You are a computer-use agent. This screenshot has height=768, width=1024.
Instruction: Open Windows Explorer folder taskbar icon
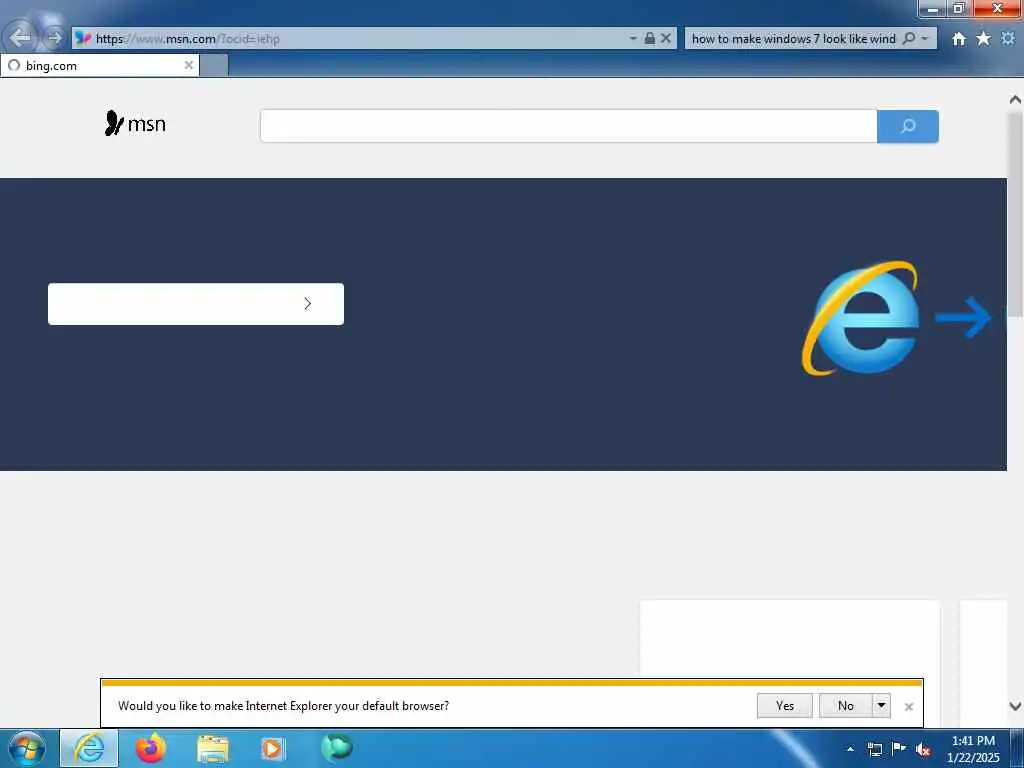click(x=212, y=749)
